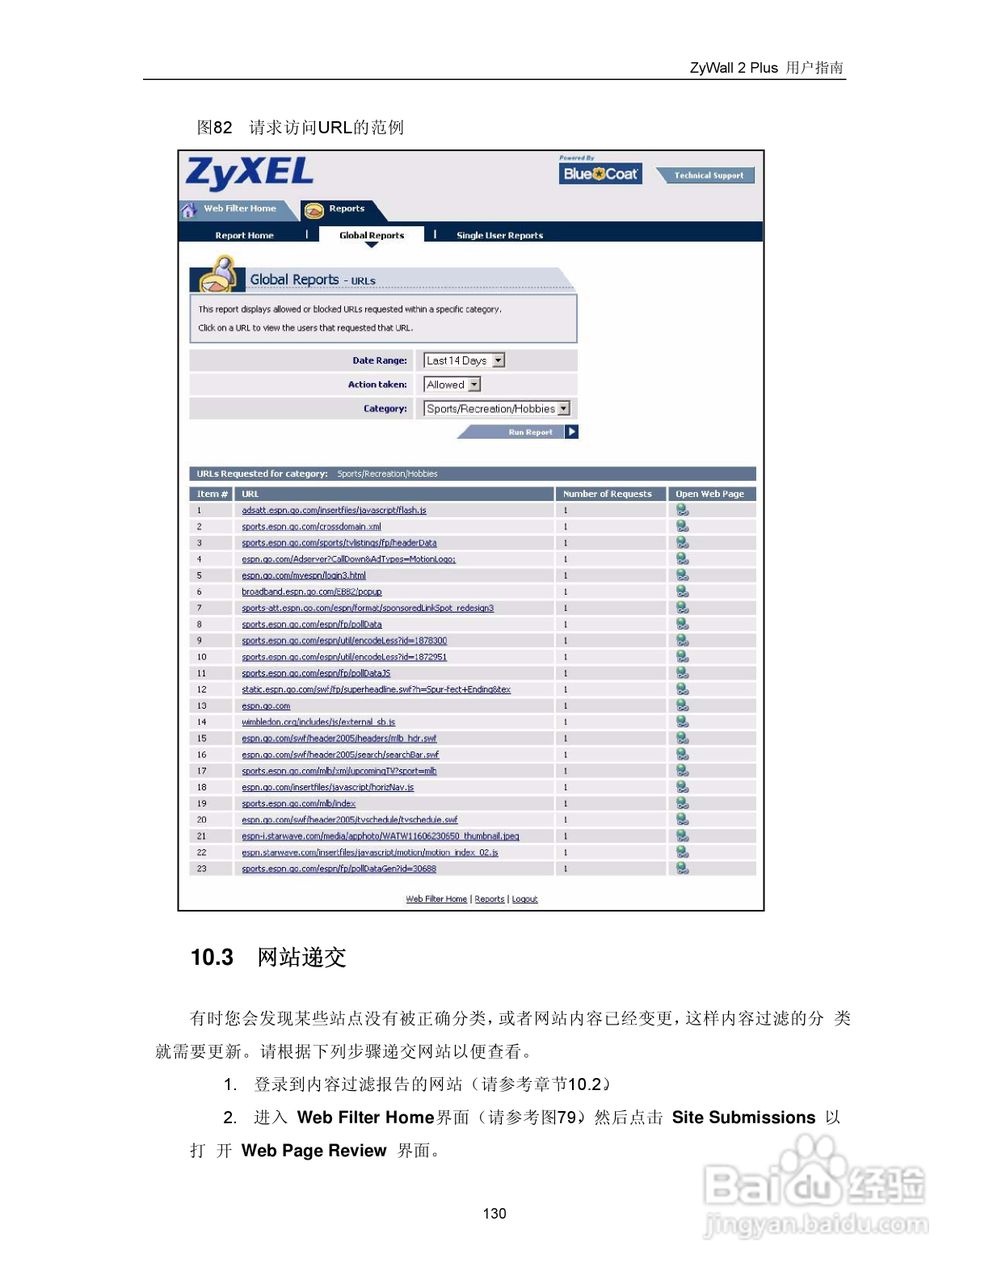This screenshot has height=1280, width=989.
Task: Click the Technical Support button
Action: point(706,175)
